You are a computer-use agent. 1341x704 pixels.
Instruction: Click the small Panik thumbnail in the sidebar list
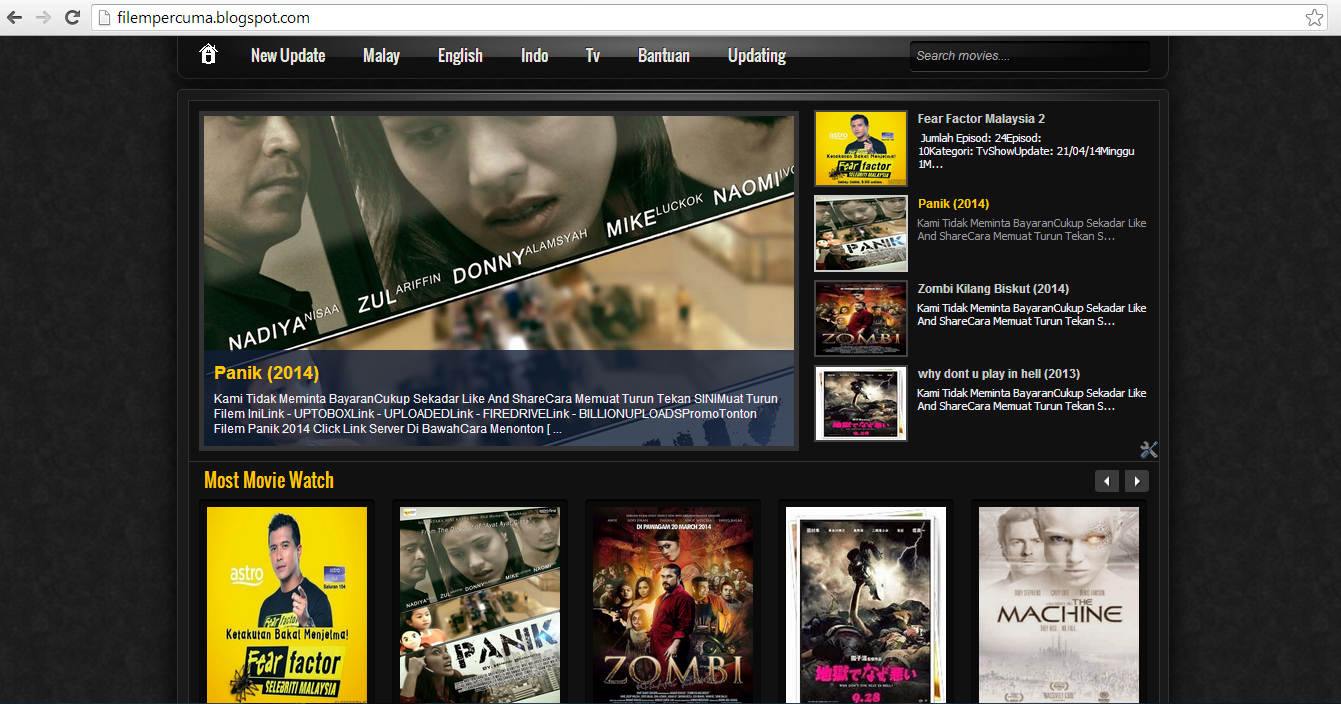(x=861, y=233)
